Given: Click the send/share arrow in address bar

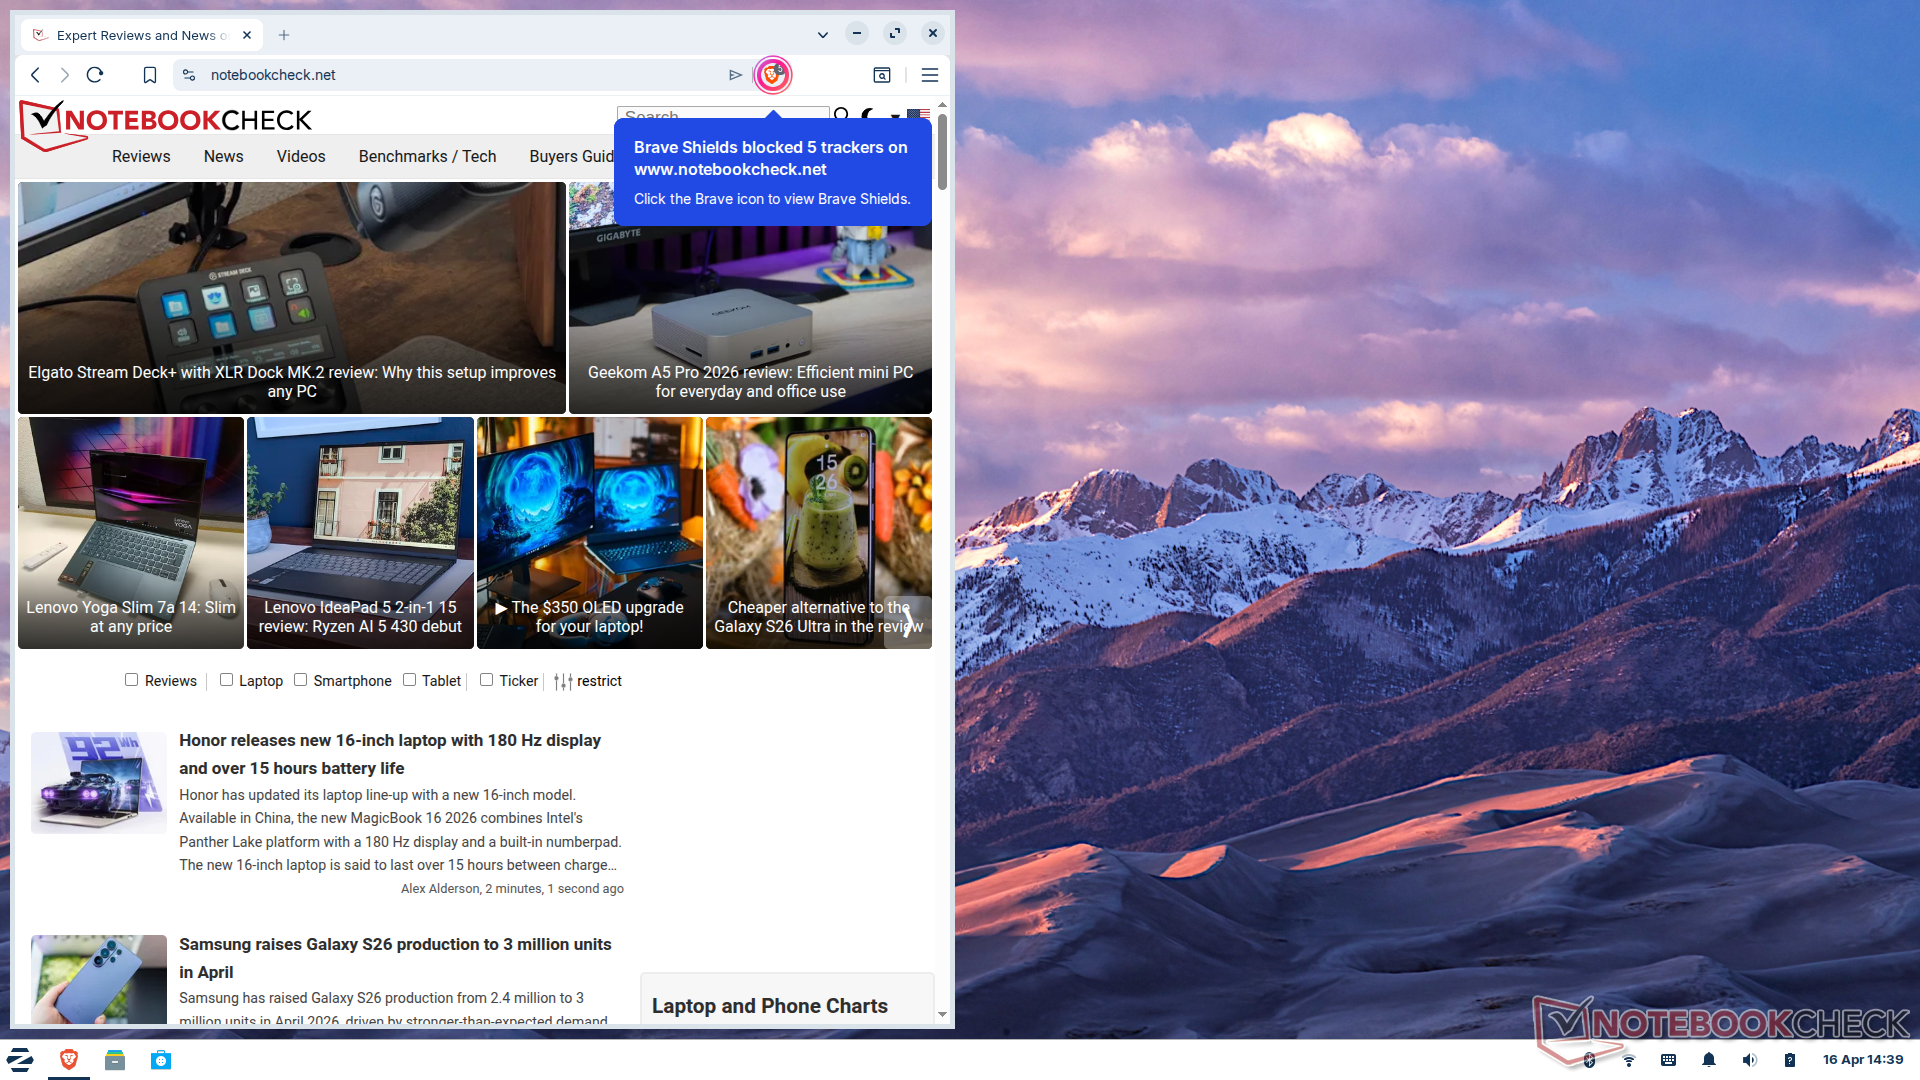Looking at the screenshot, I should [735, 75].
